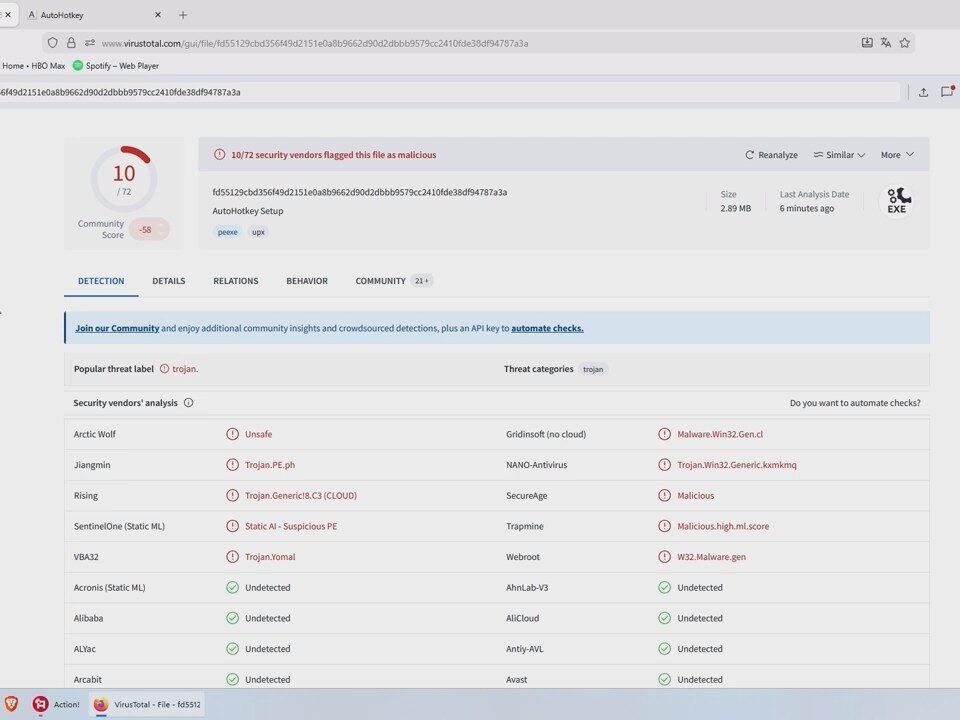Go to the Community tab
Viewport: 960px width, 720px height.
tap(381, 281)
